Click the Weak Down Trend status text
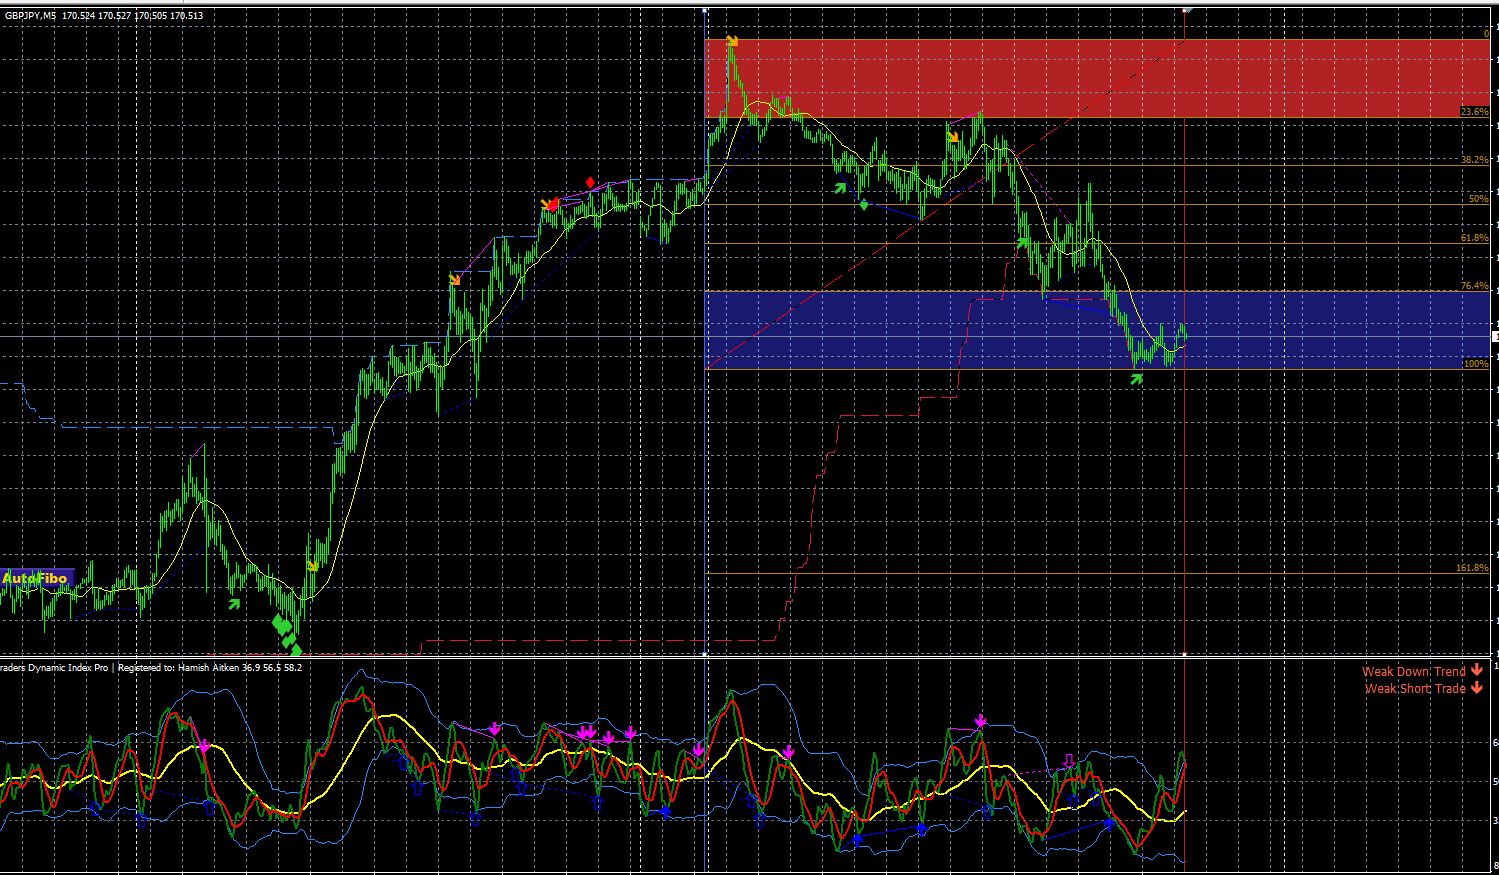 click(1413, 672)
